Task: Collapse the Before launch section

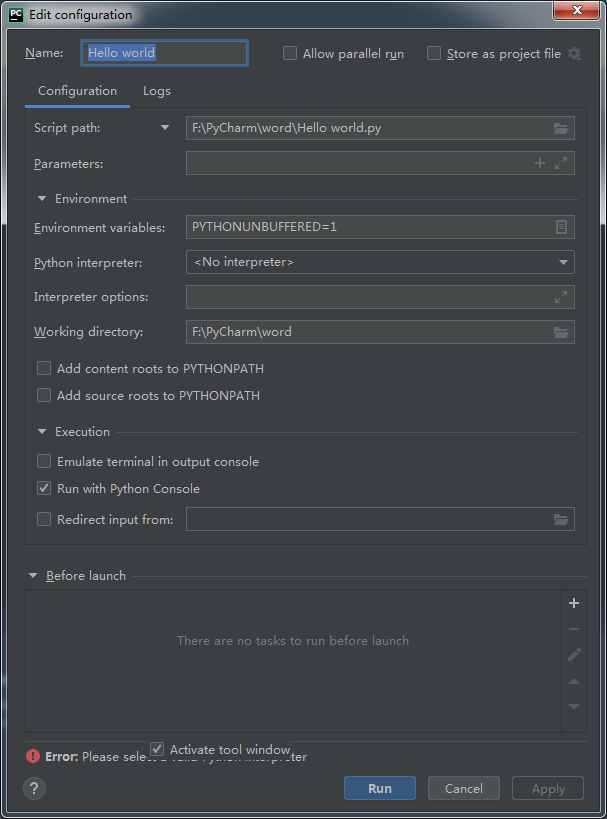Action: coord(33,576)
